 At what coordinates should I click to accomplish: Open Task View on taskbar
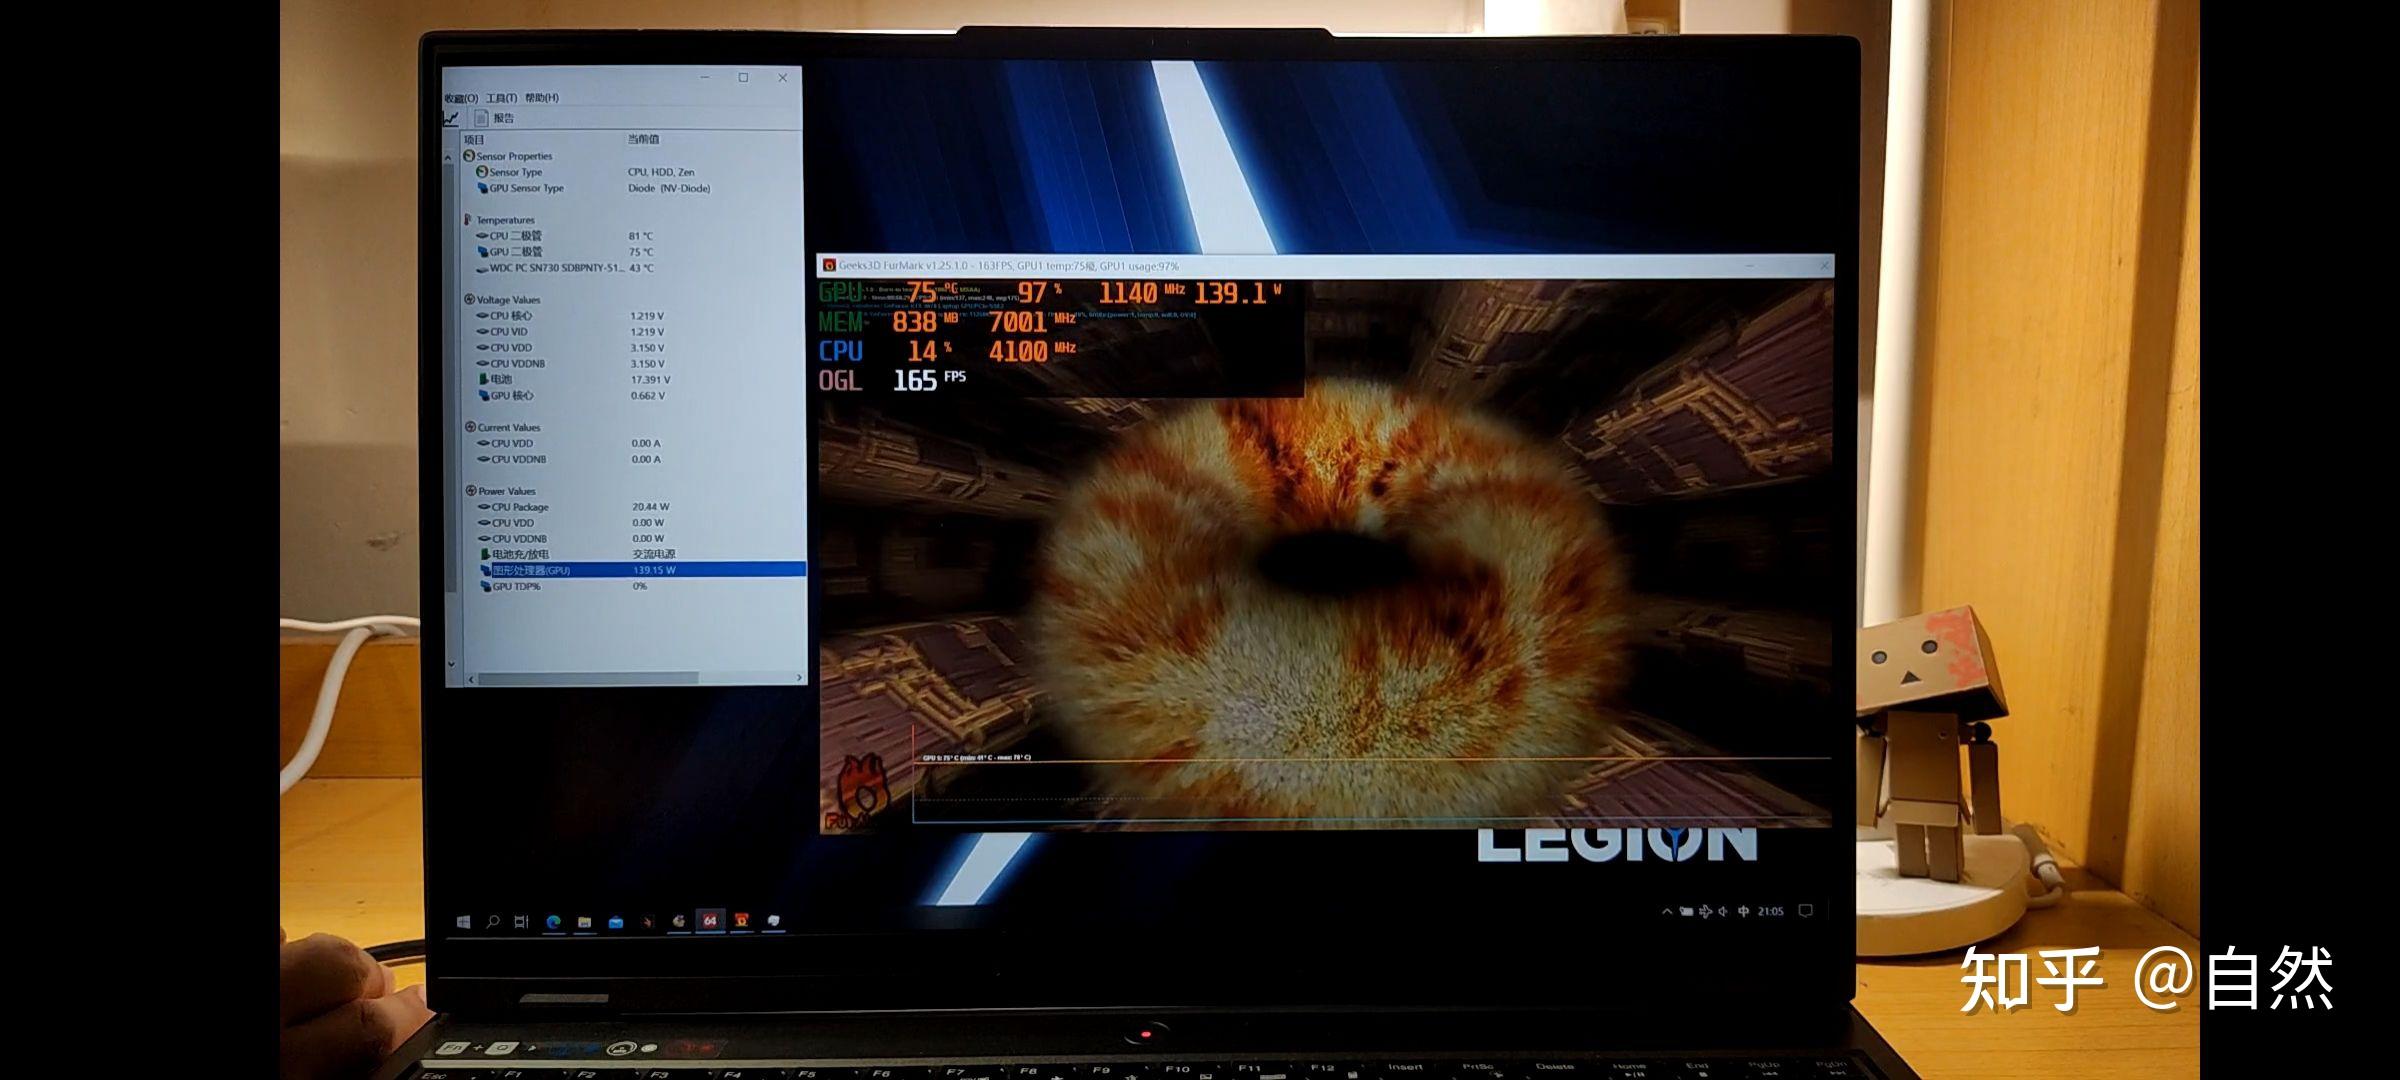coord(521,922)
